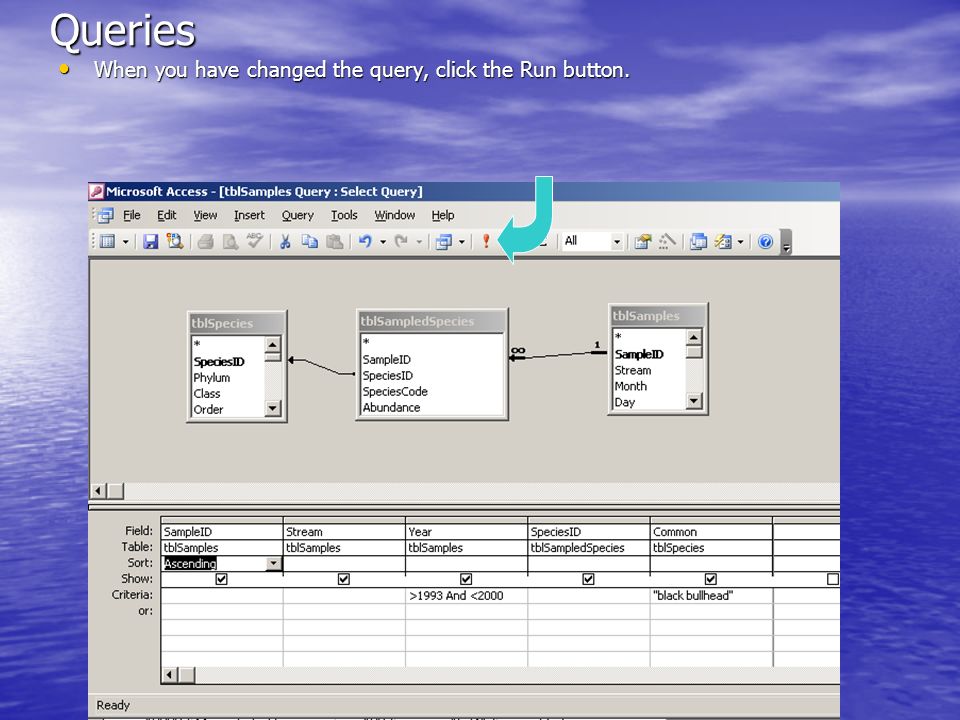Click the Undo arrow icon
This screenshot has width=960, height=720.
pyautogui.click(x=365, y=241)
